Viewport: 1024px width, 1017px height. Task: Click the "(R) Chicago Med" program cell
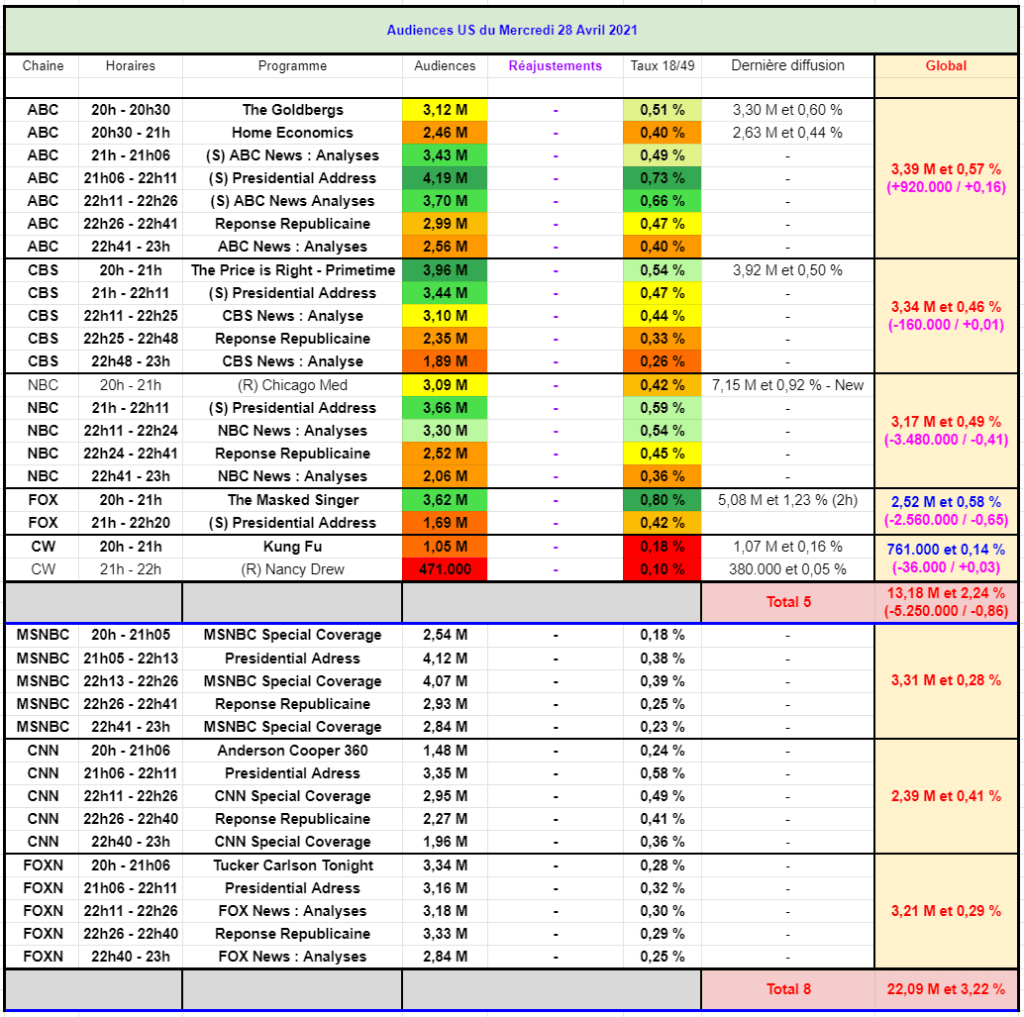point(292,385)
